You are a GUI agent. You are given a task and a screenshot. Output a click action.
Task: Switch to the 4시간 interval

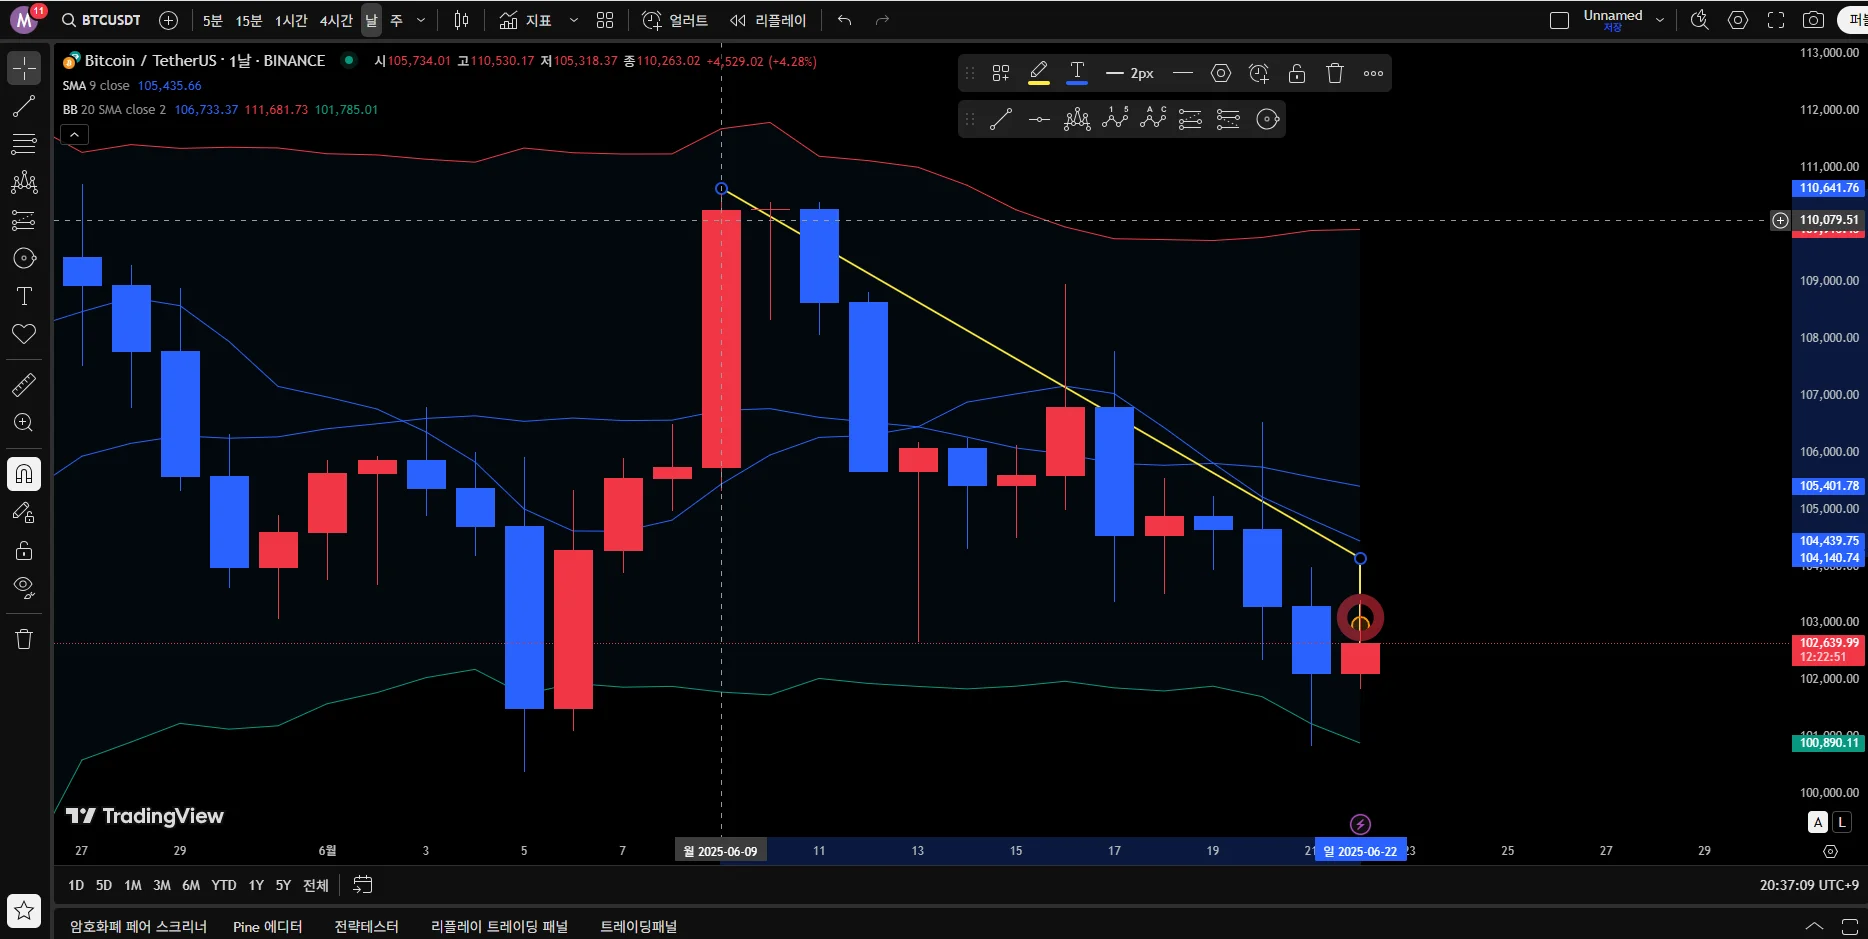[x=336, y=20]
